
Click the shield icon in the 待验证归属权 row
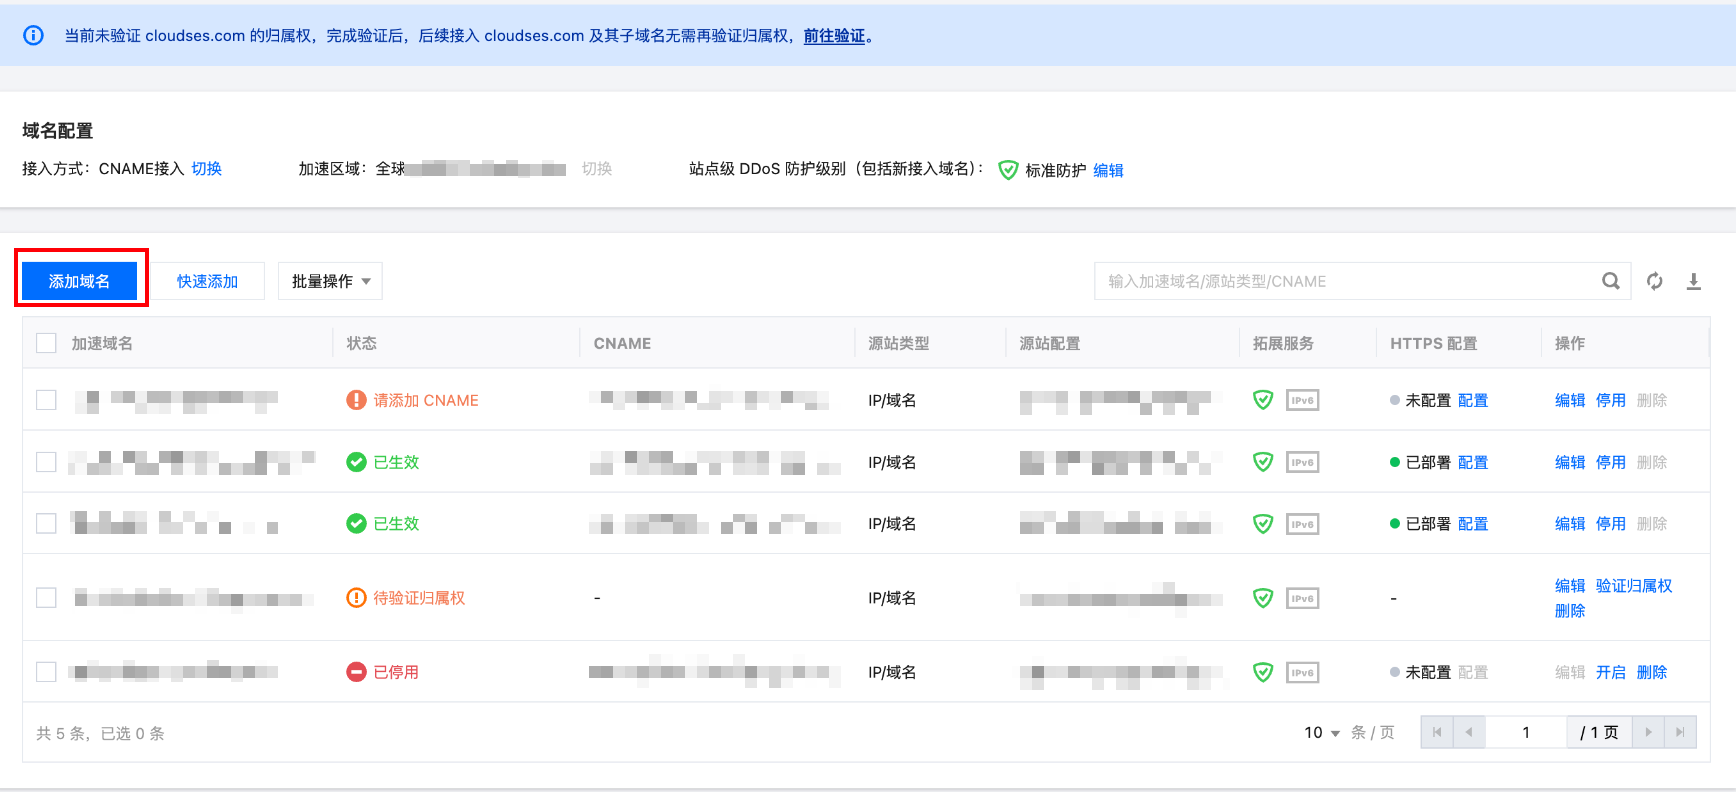(x=1263, y=598)
